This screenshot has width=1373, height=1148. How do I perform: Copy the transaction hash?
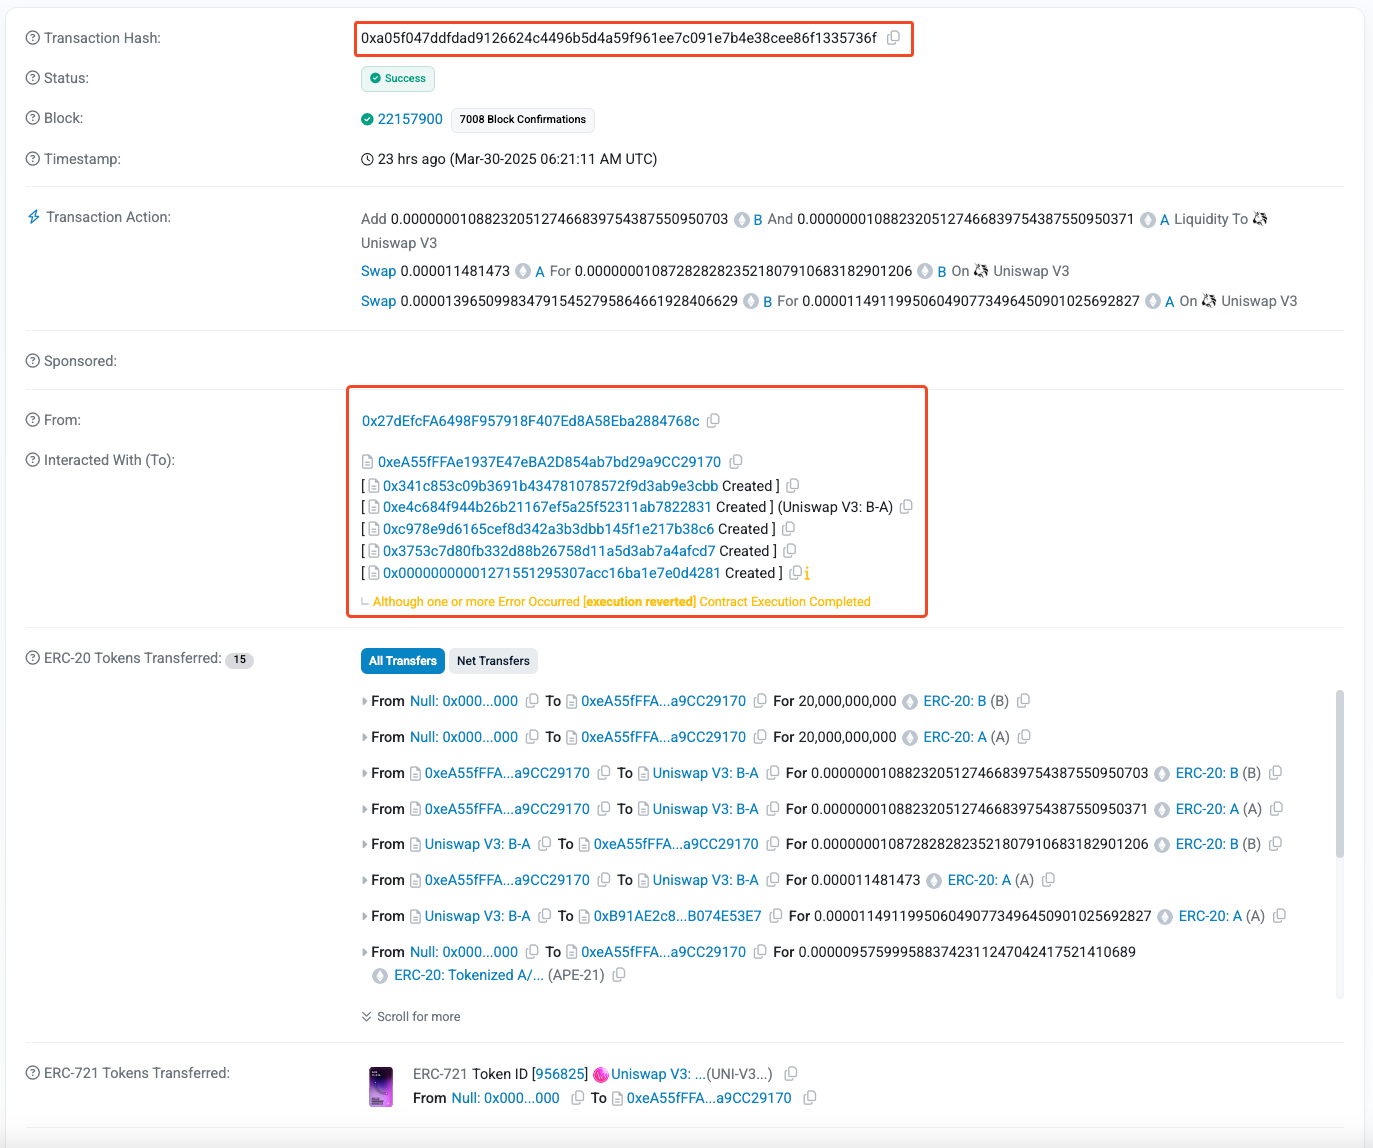(x=893, y=37)
